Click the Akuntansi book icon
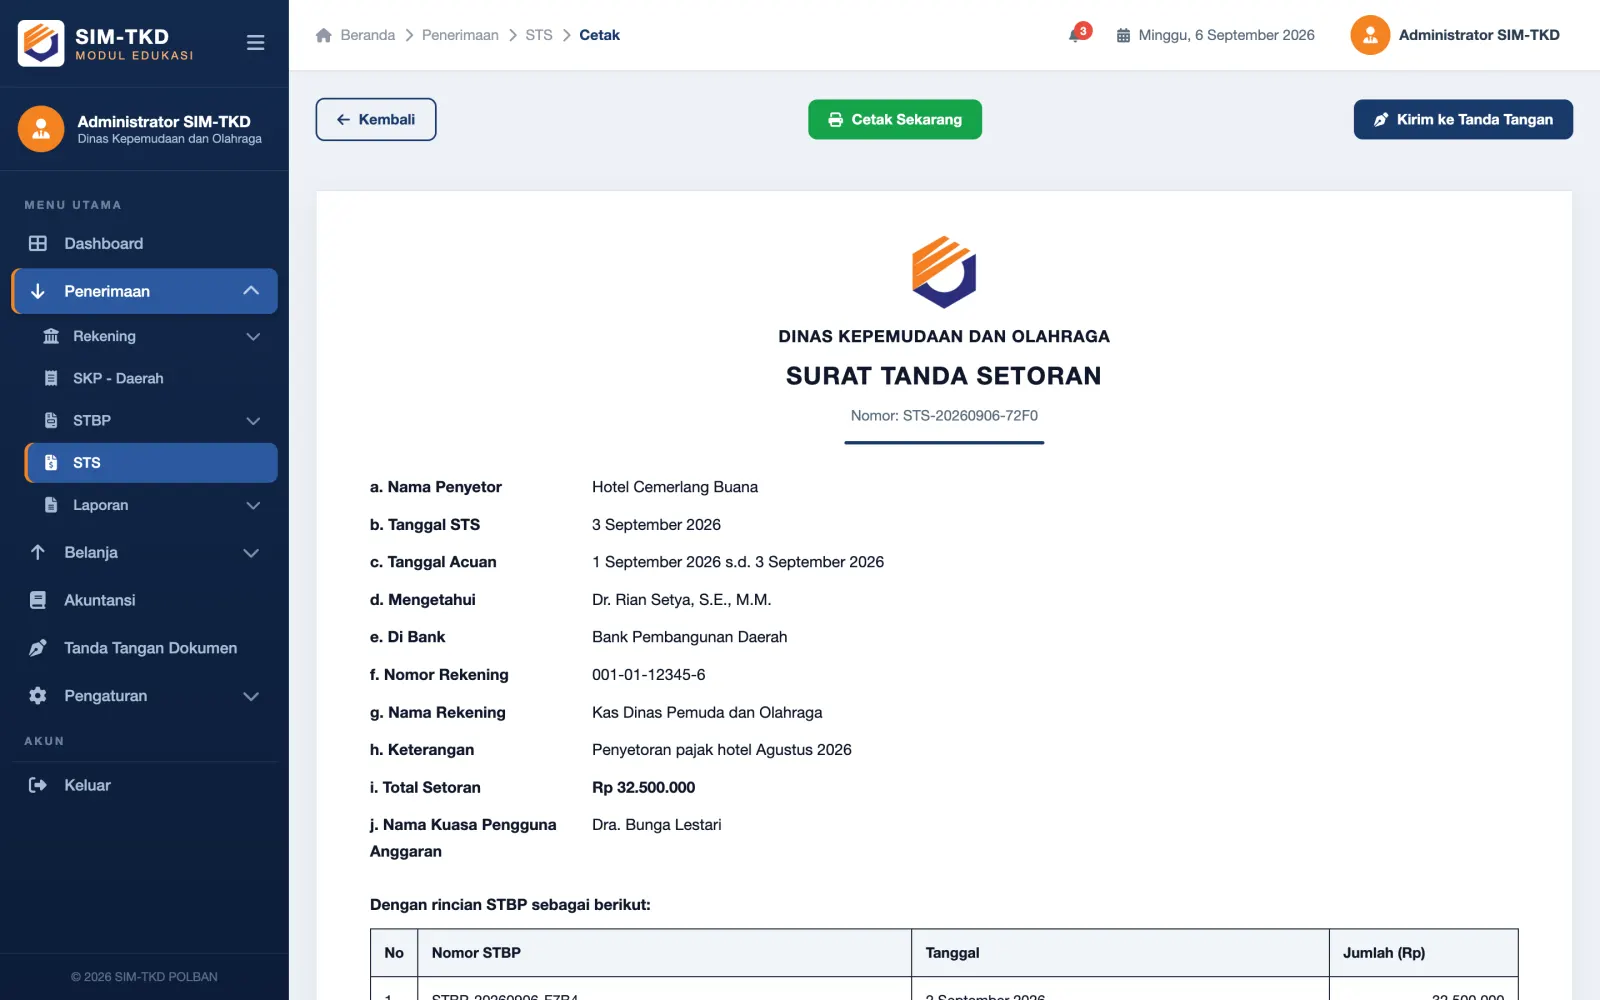 (x=38, y=600)
